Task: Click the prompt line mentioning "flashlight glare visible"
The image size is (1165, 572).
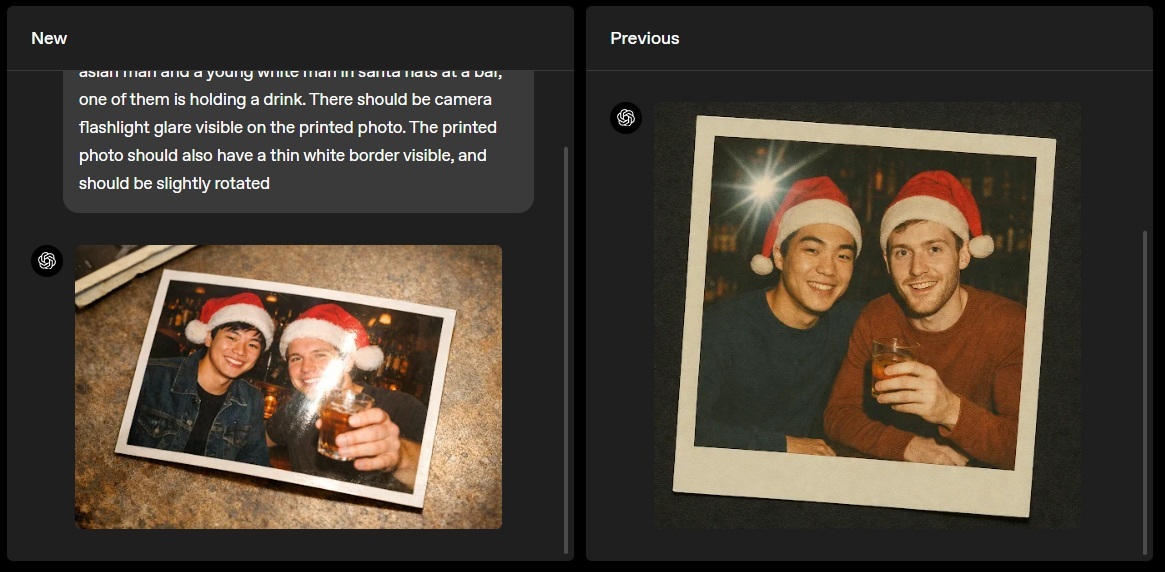Action: tap(288, 127)
